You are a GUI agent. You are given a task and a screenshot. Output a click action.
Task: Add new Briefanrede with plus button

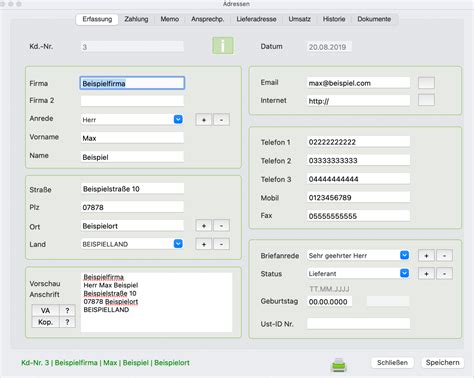point(426,256)
